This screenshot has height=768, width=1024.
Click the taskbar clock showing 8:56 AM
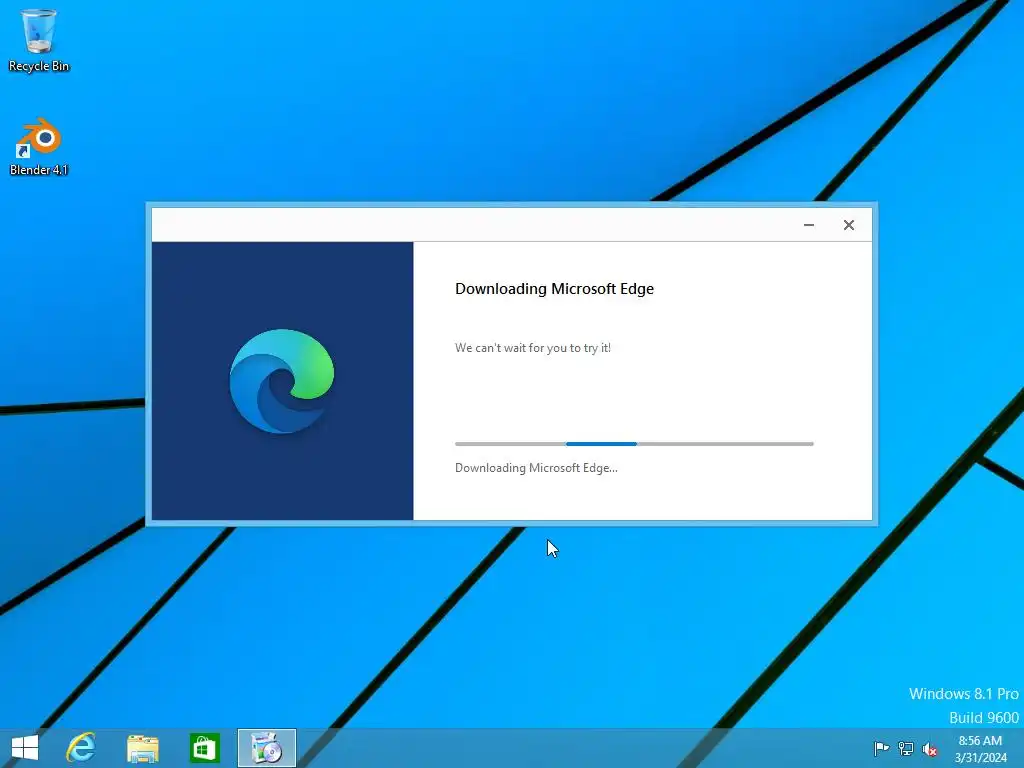[980, 748]
